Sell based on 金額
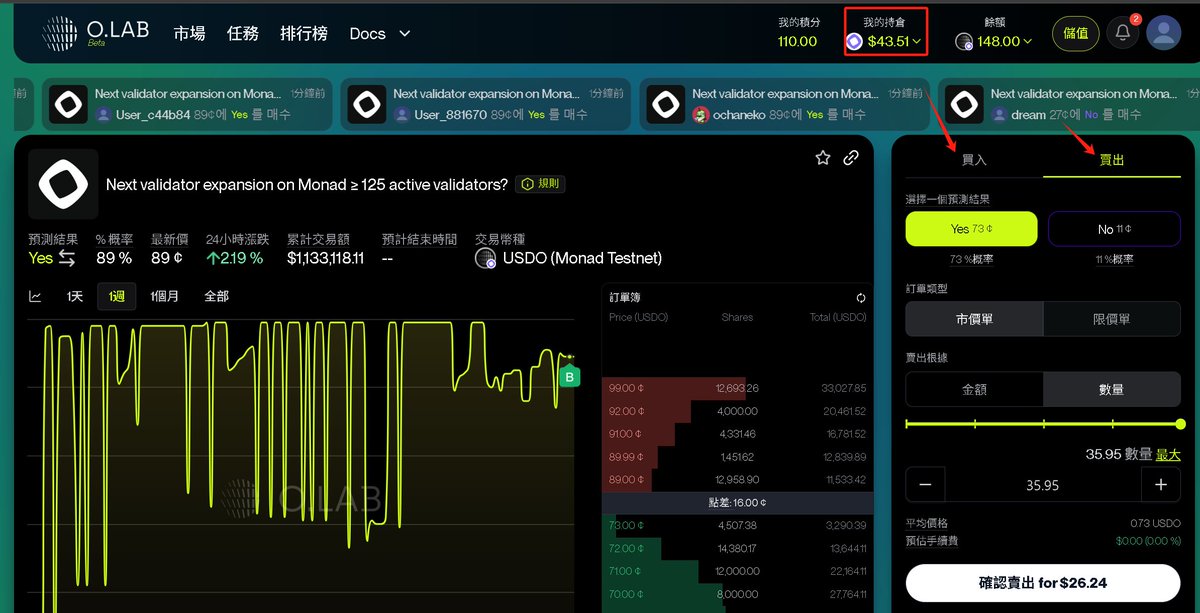This screenshot has height=613, width=1200. (x=974, y=390)
